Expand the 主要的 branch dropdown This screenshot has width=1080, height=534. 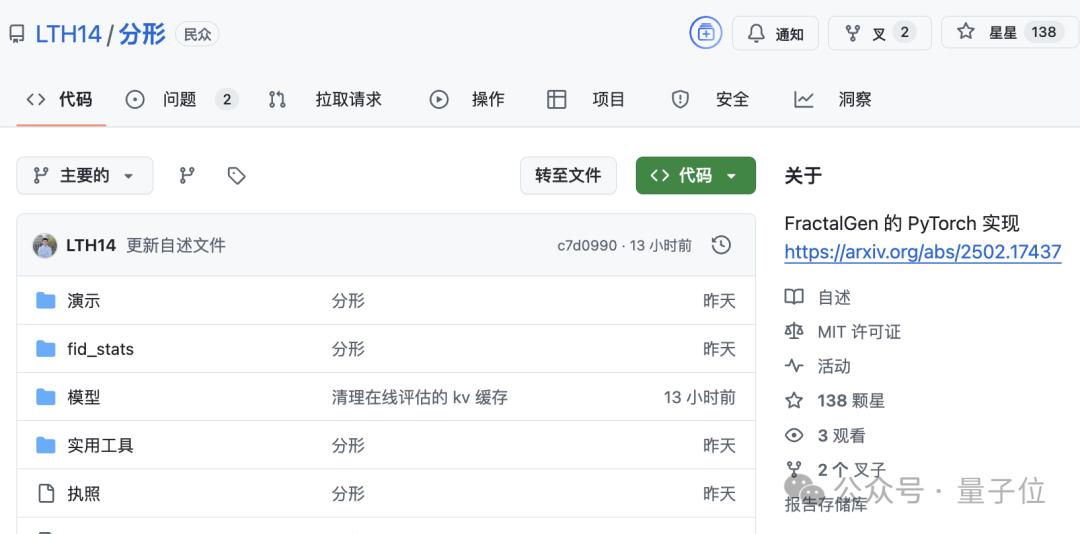(84, 176)
